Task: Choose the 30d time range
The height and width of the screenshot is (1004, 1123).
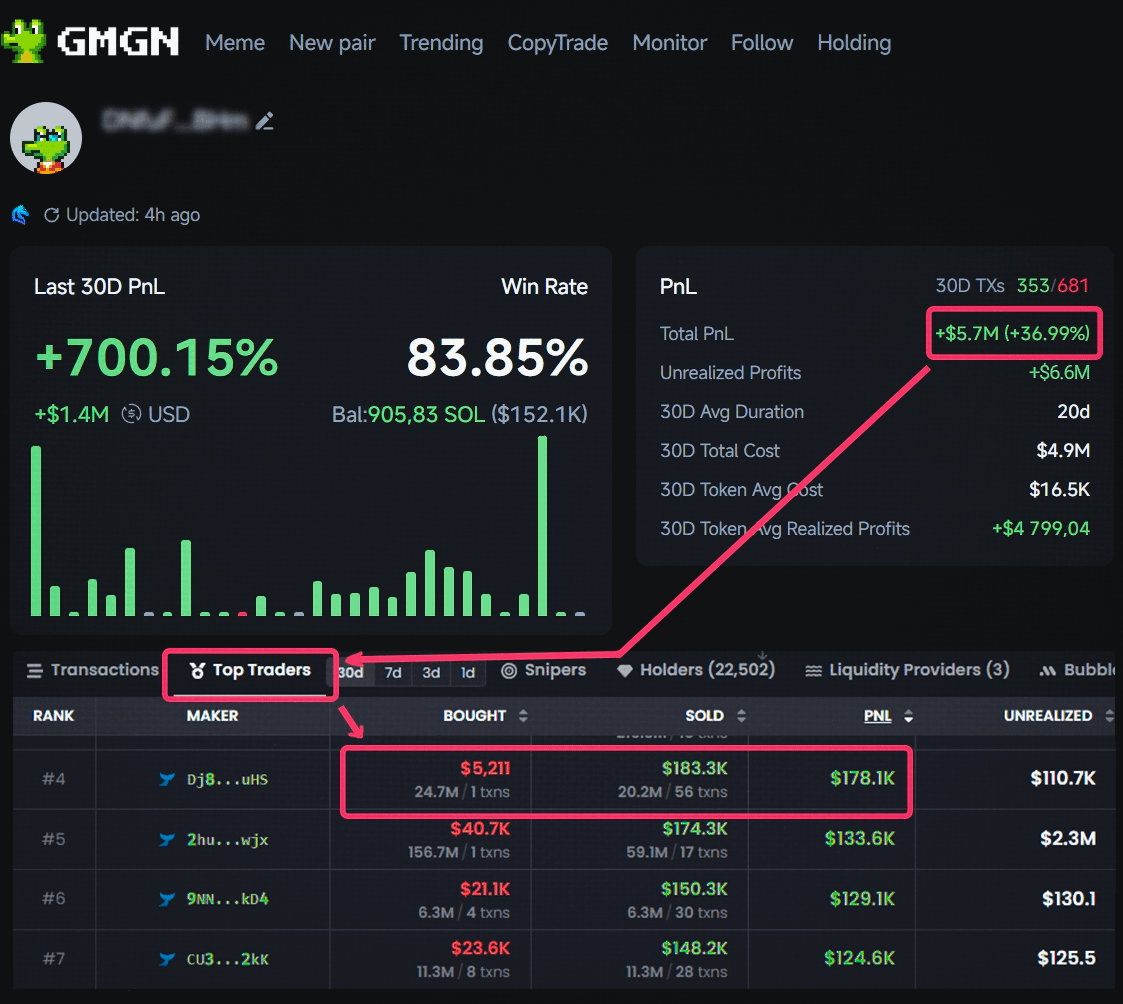Action: tap(351, 672)
